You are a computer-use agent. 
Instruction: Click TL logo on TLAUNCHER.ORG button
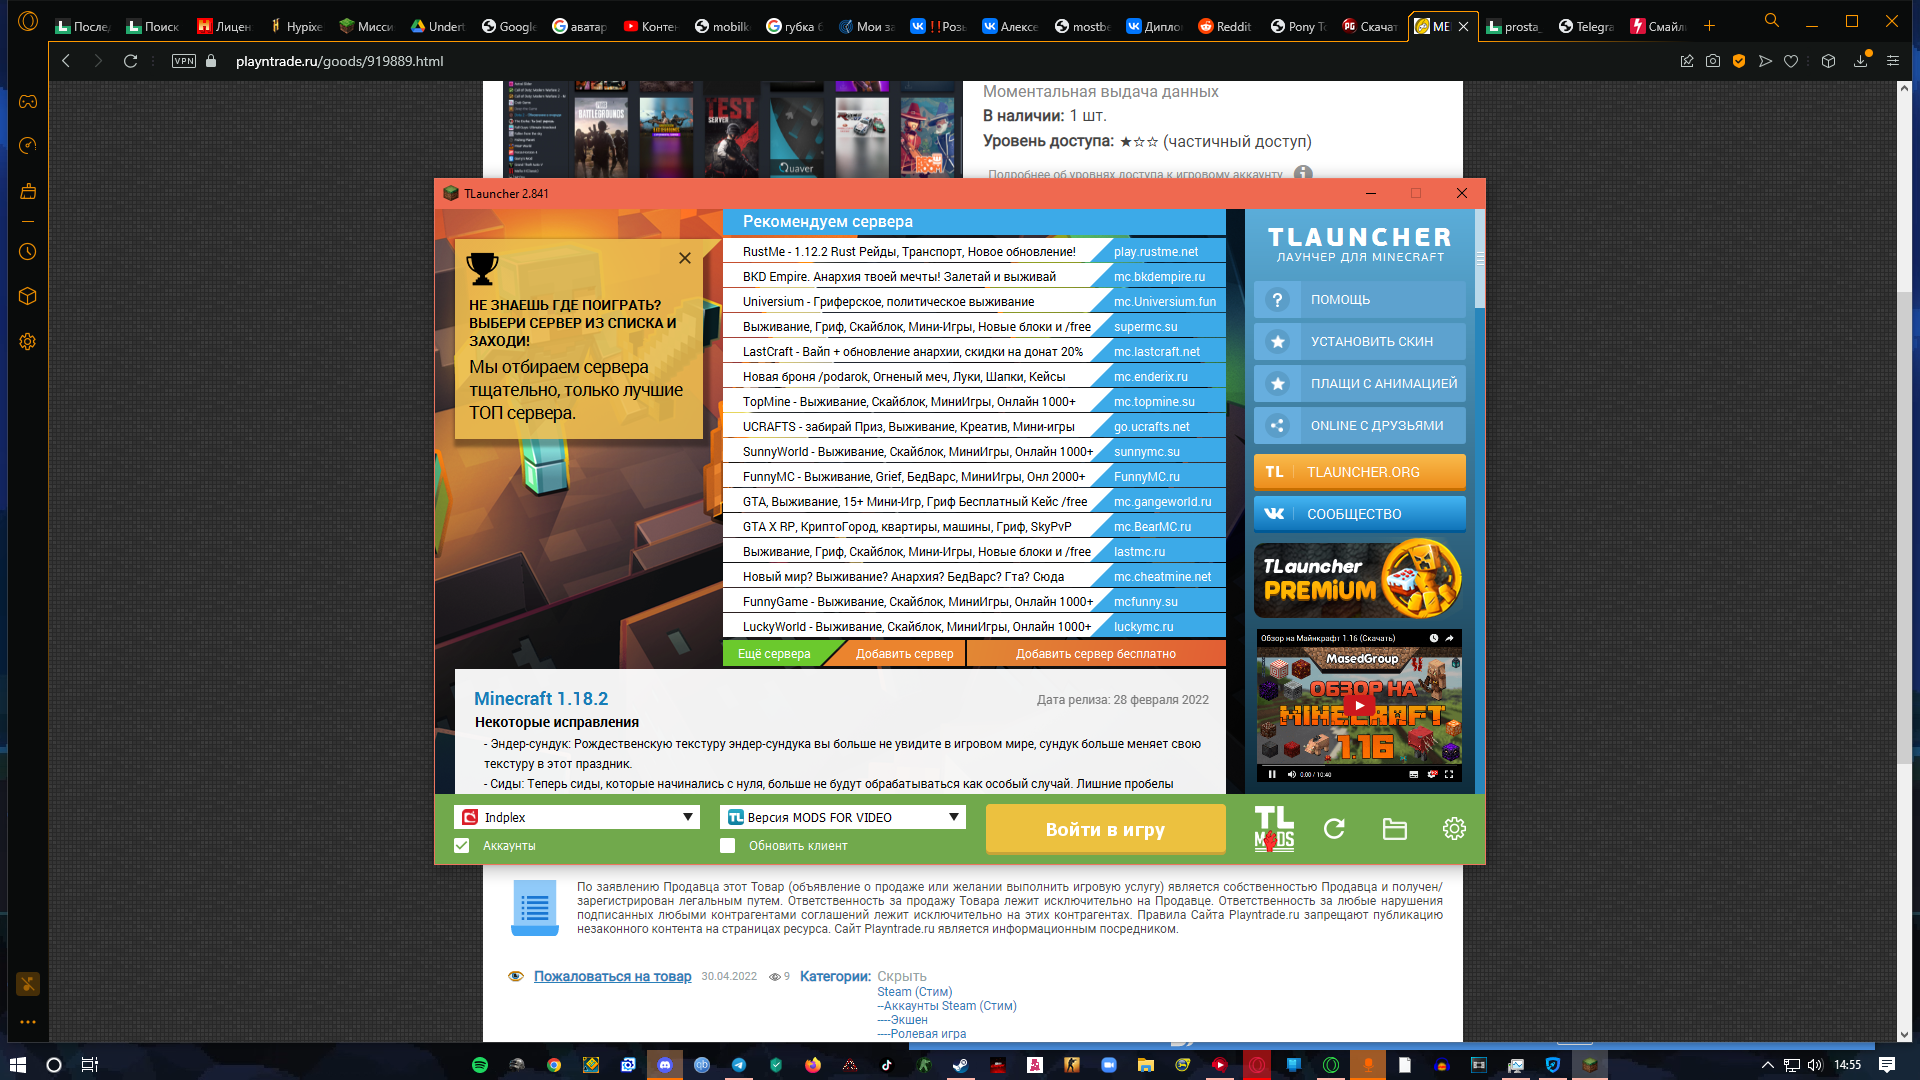click(x=1274, y=472)
